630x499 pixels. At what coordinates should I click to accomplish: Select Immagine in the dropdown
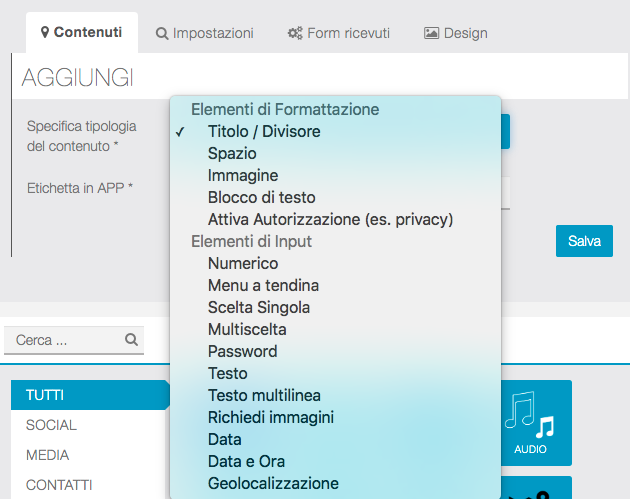(x=243, y=175)
